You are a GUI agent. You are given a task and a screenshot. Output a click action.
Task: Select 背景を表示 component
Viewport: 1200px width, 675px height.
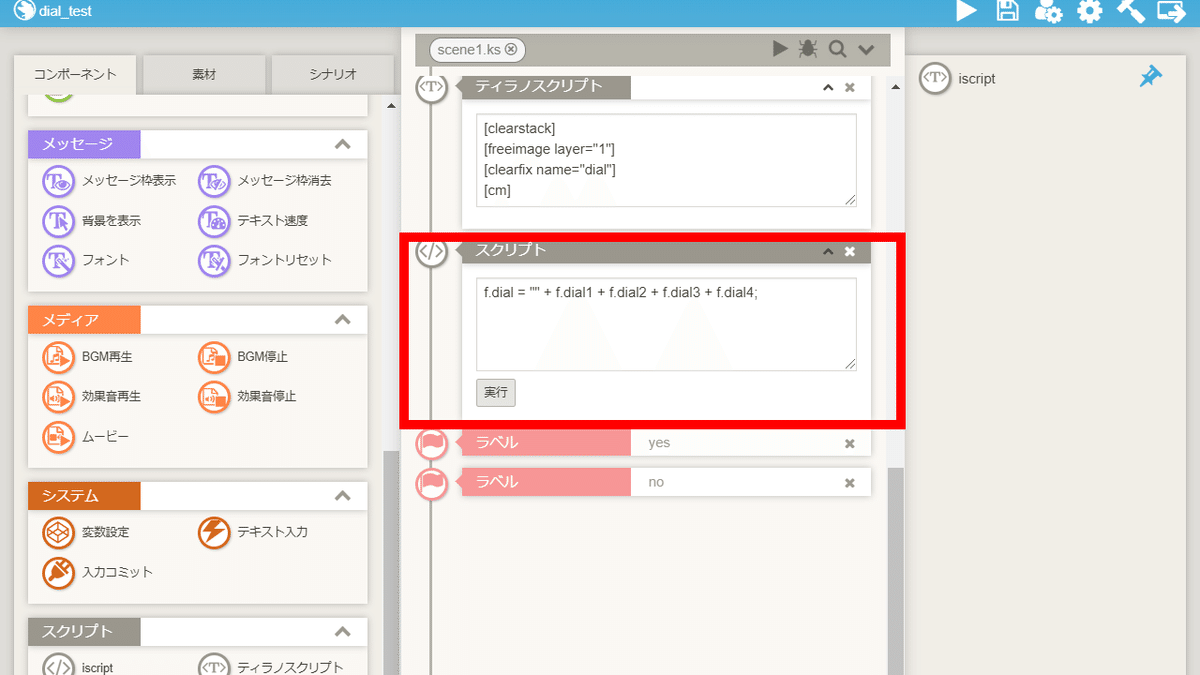click(92, 221)
